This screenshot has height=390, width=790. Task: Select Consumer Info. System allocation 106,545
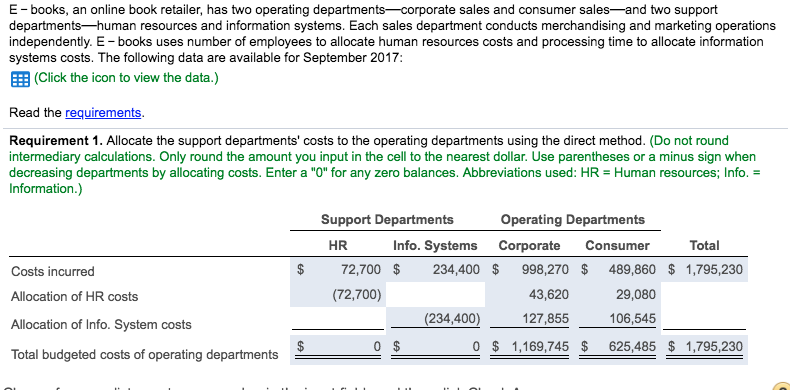point(626,318)
